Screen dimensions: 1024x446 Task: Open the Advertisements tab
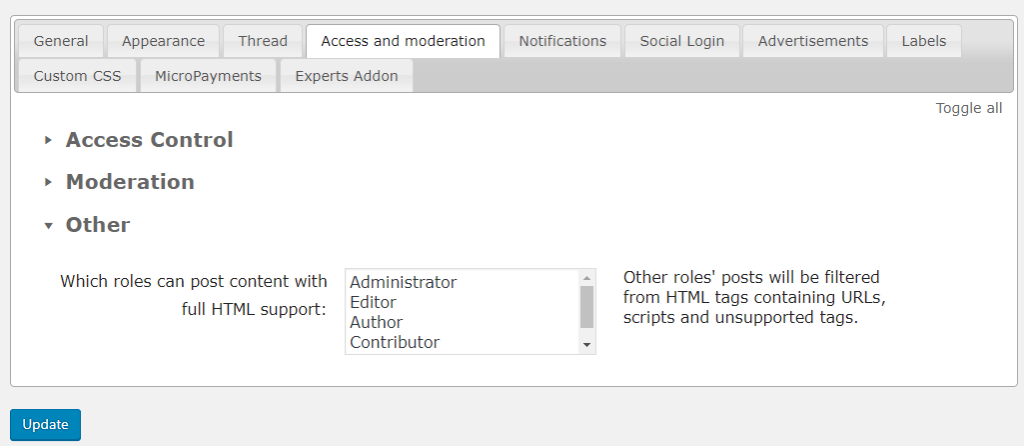812,41
